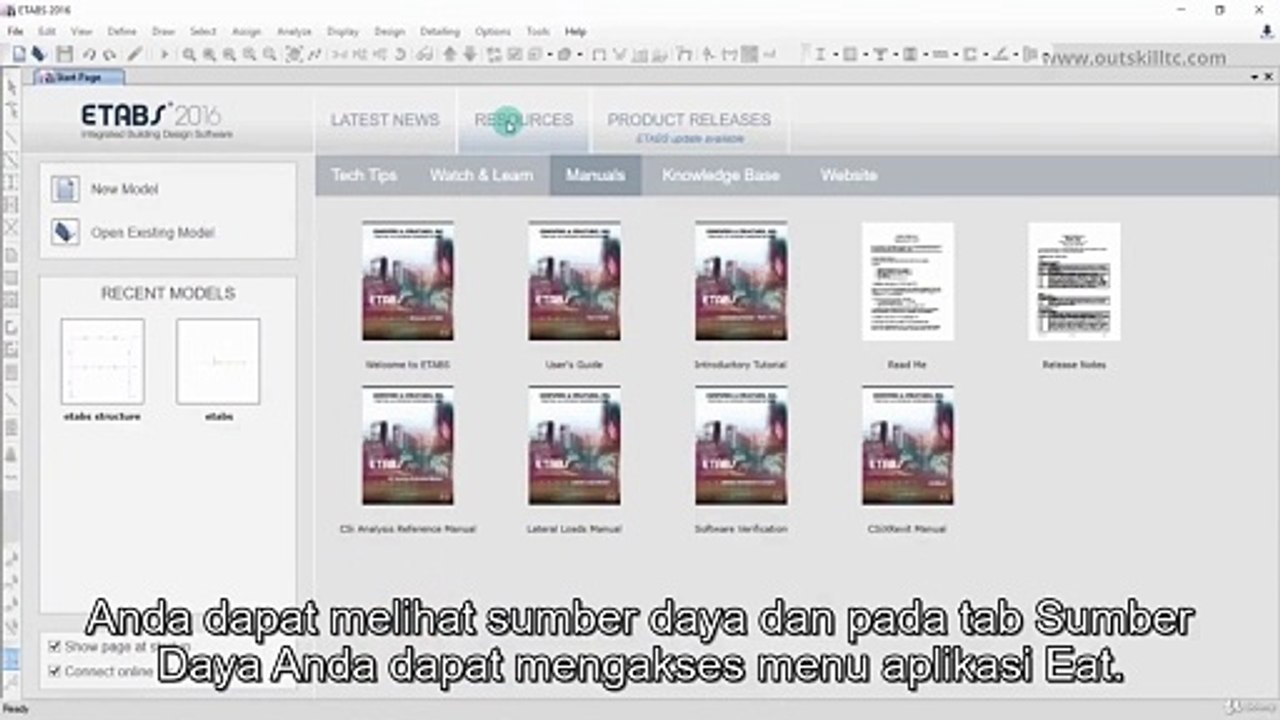The height and width of the screenshot is (720, 1280).
Task: Open the Display menu
Action: (343, 32)
